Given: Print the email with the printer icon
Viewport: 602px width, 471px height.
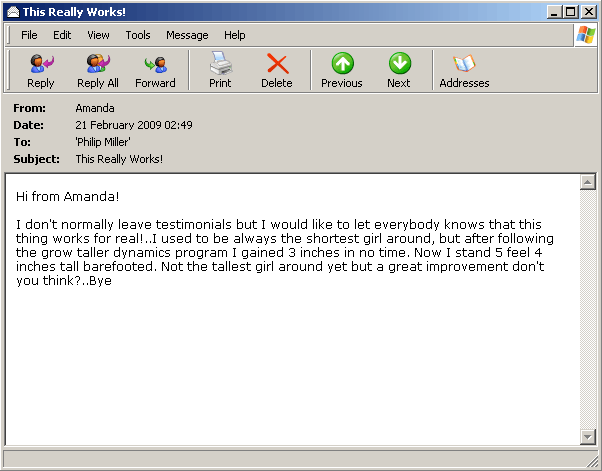Looking at the screenshot, I should pos(220,70).
